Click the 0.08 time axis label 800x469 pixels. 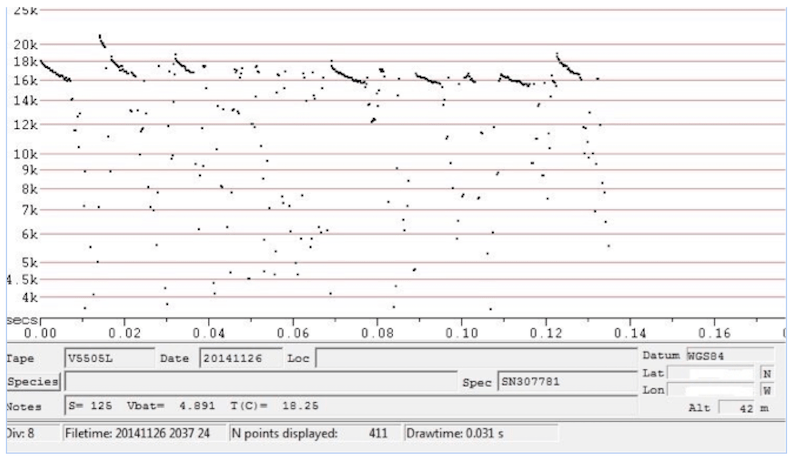tap(378, 331)
